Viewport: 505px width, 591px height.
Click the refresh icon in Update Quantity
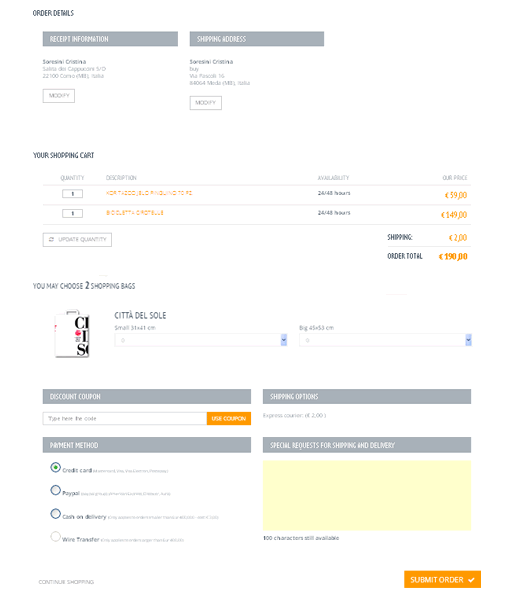(x=51, y=240)
